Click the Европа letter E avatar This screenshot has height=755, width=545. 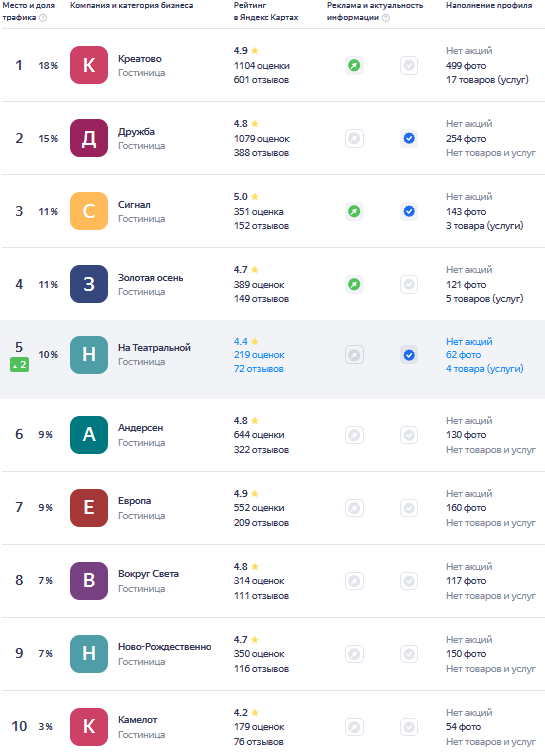89,508
